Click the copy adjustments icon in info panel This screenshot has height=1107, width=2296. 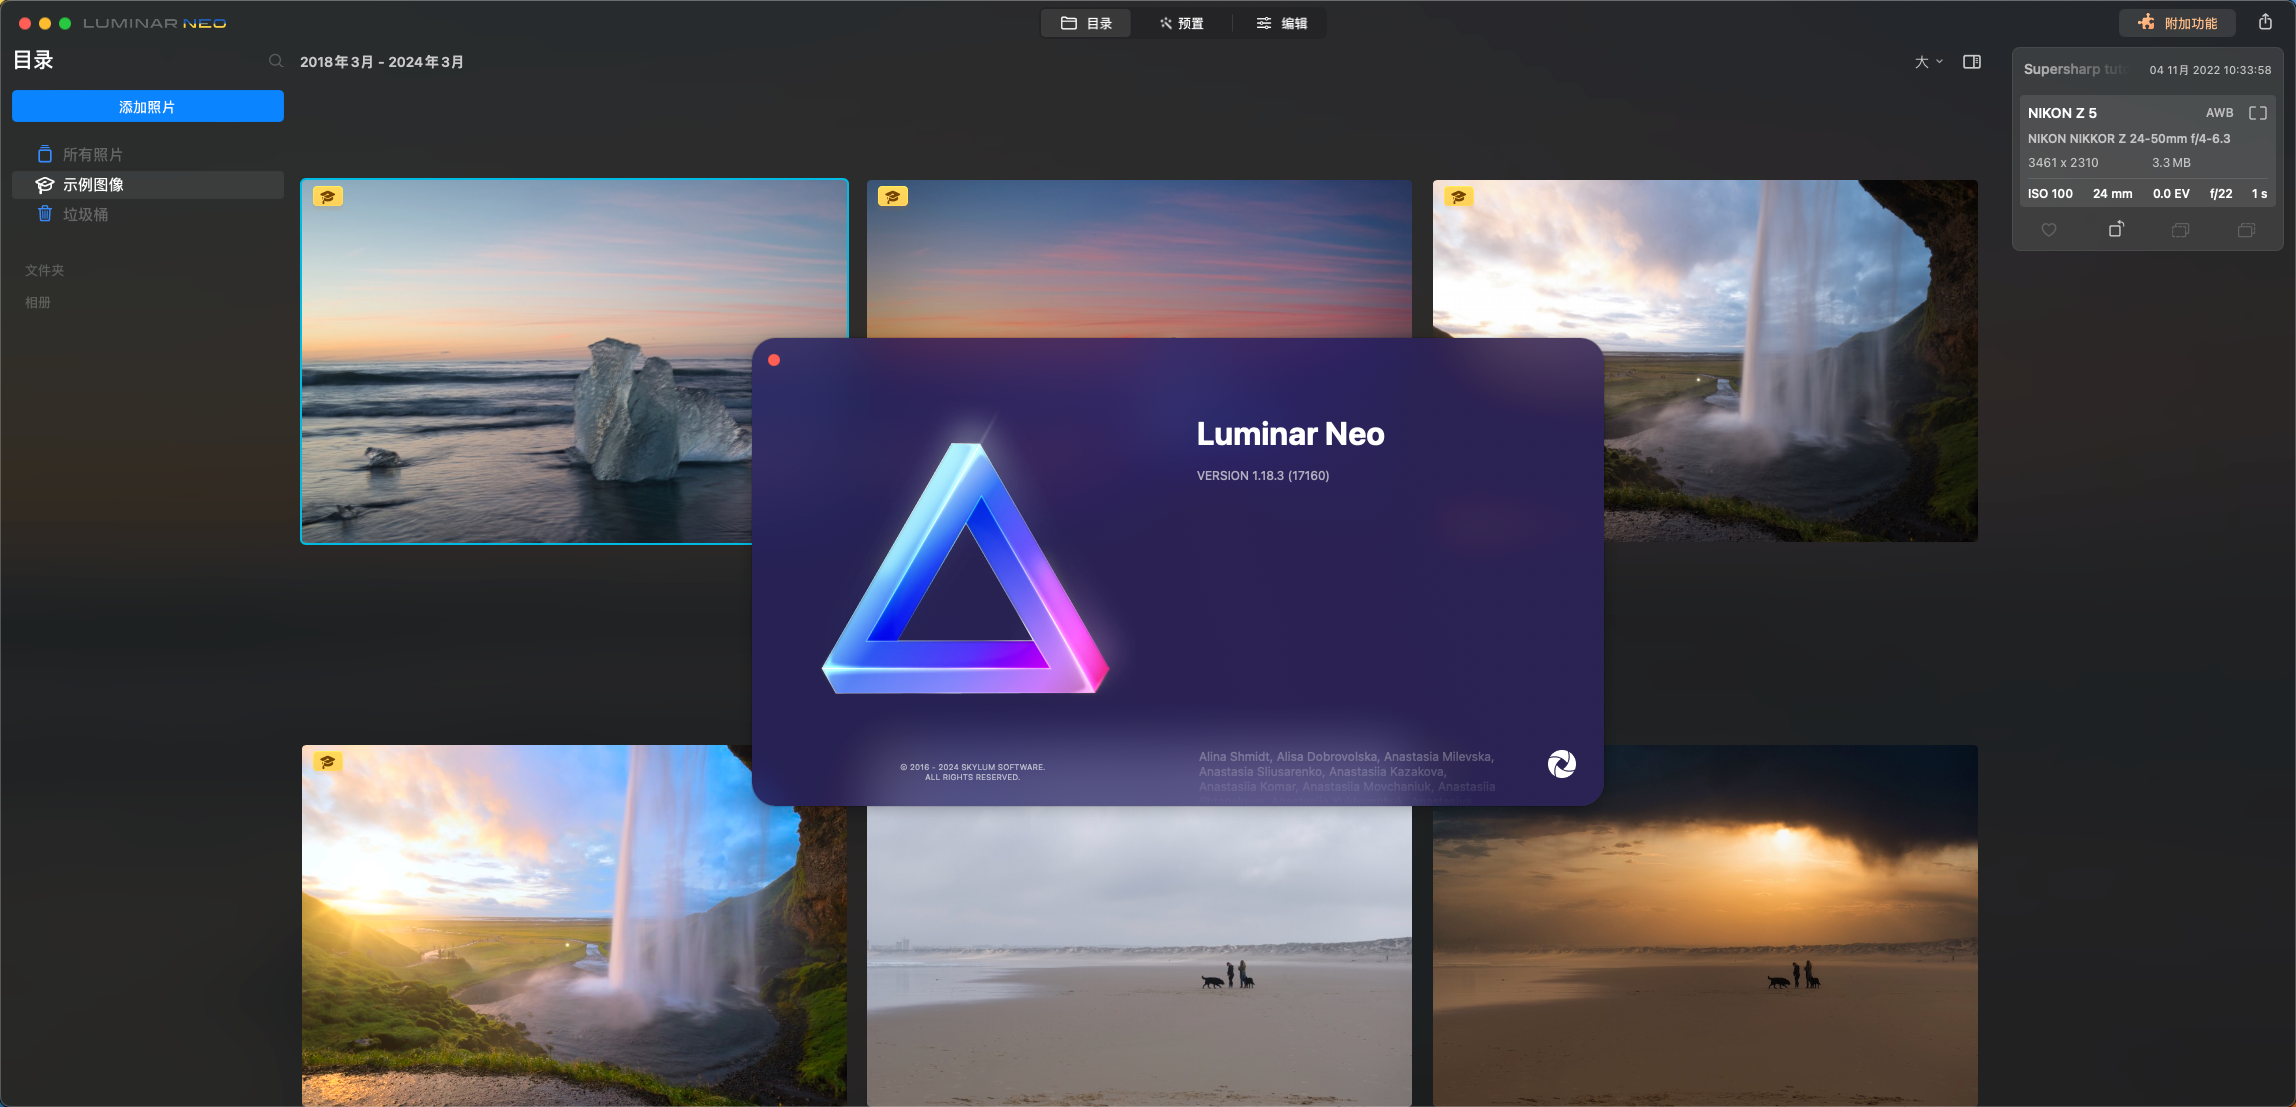[x=2181, y=230]
